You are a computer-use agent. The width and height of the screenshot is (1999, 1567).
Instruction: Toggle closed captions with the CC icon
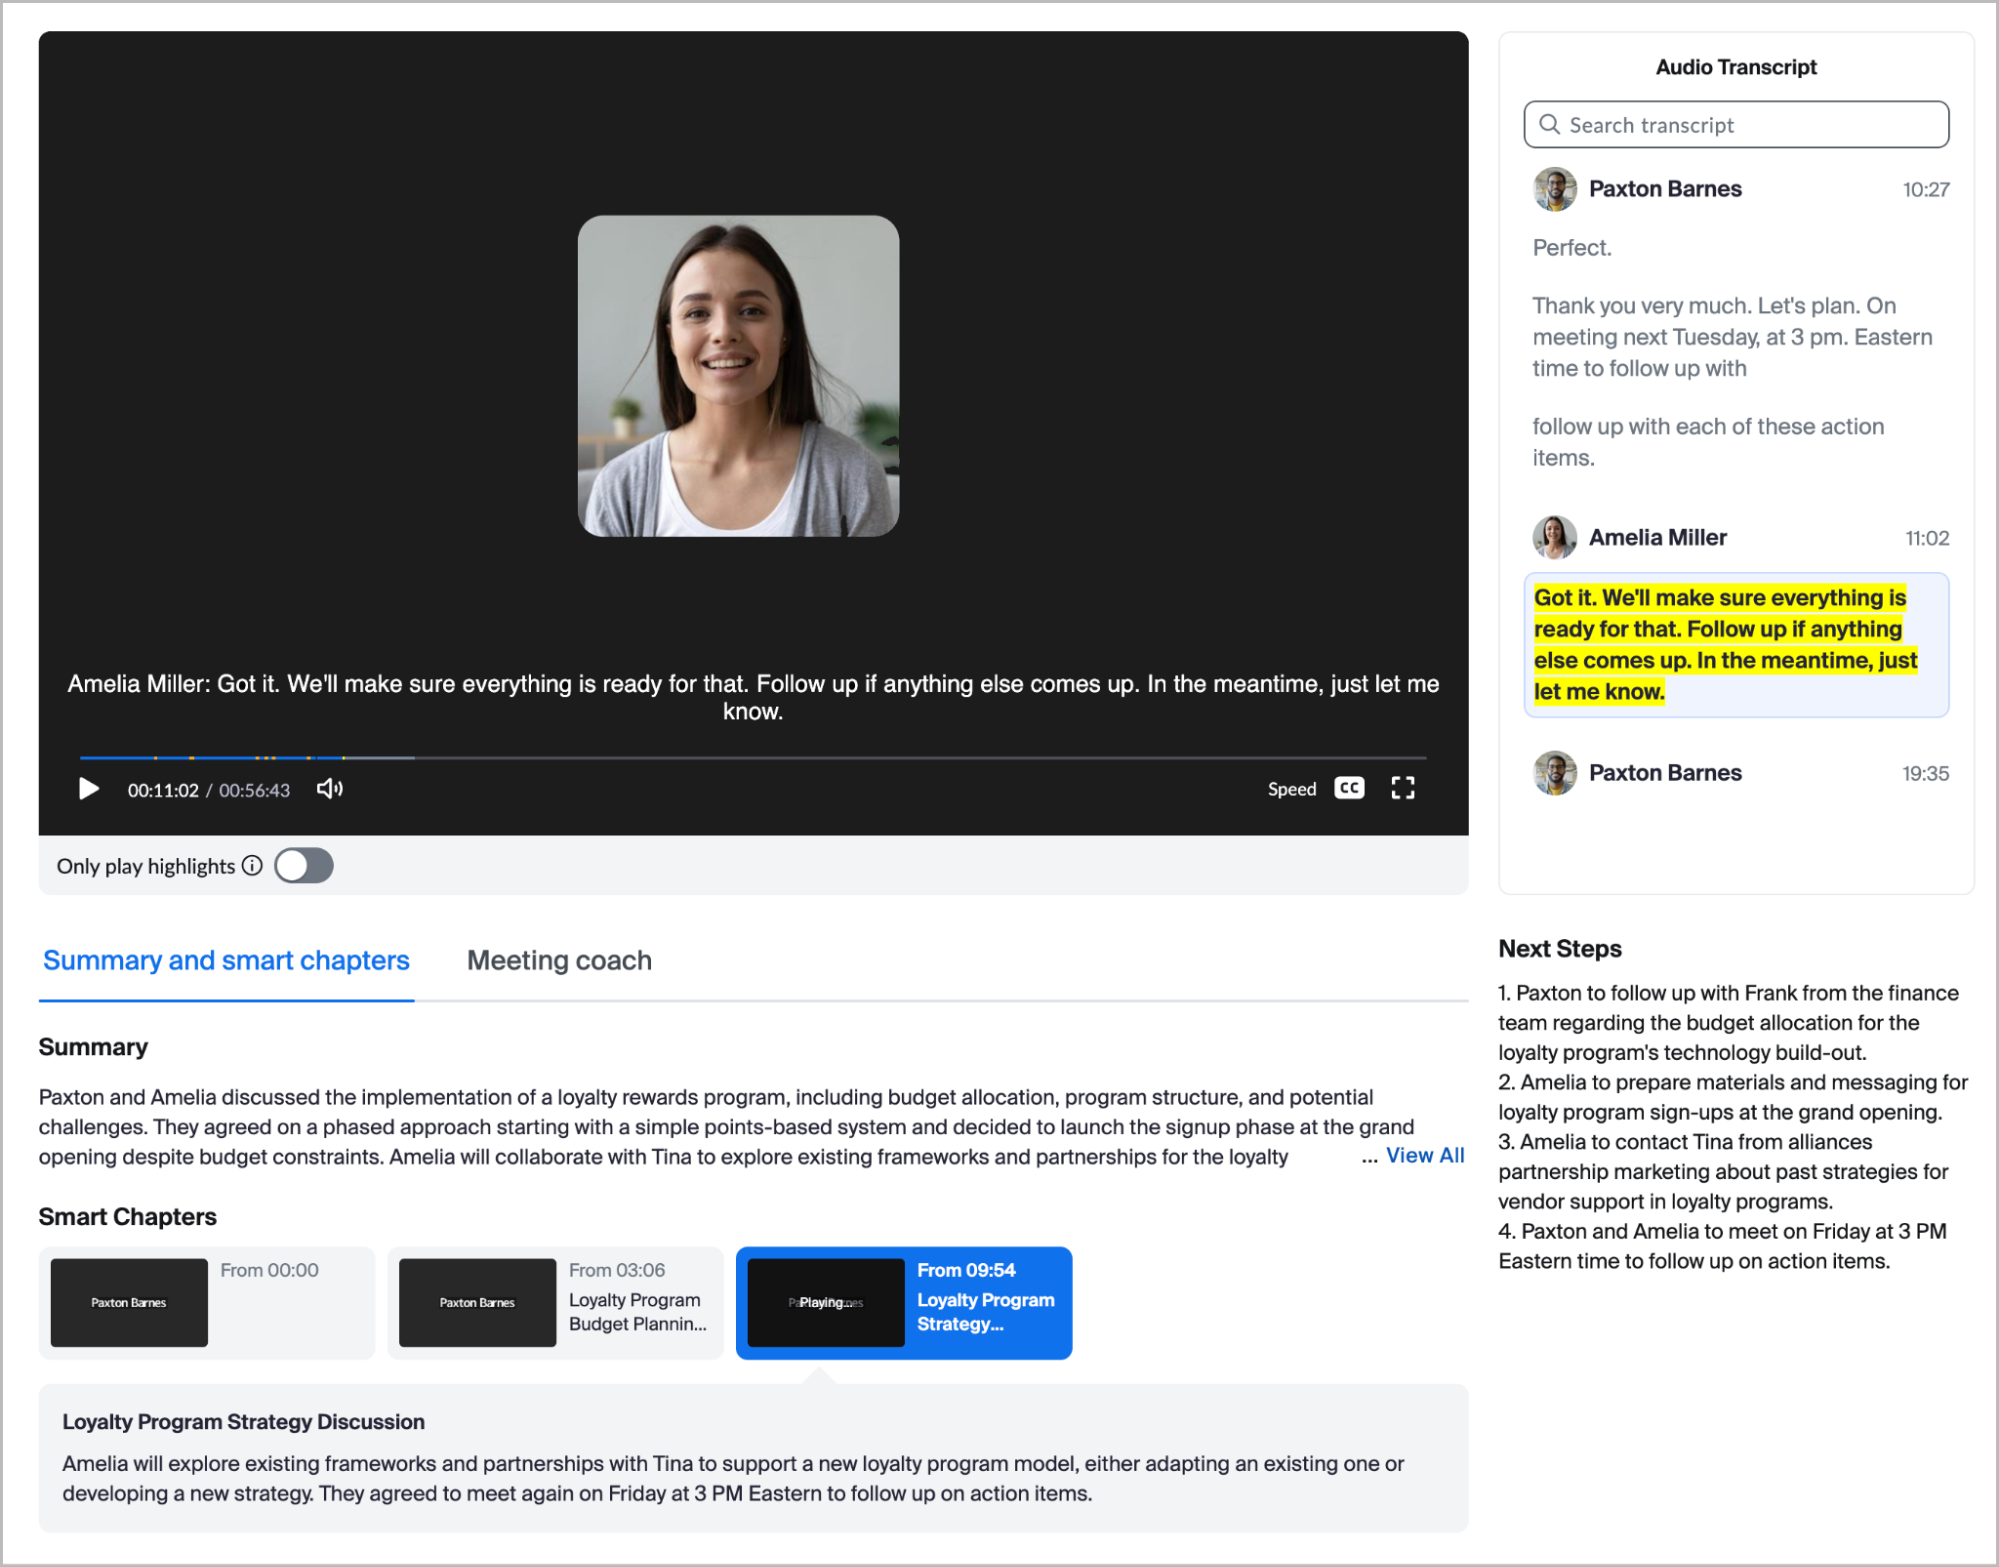[1348, 788]
